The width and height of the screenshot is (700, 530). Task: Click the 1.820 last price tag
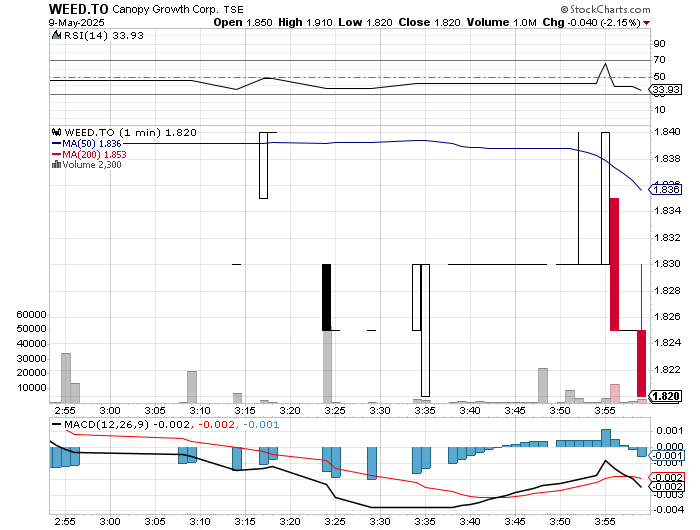pyautogui.click(x=666, y=396)
